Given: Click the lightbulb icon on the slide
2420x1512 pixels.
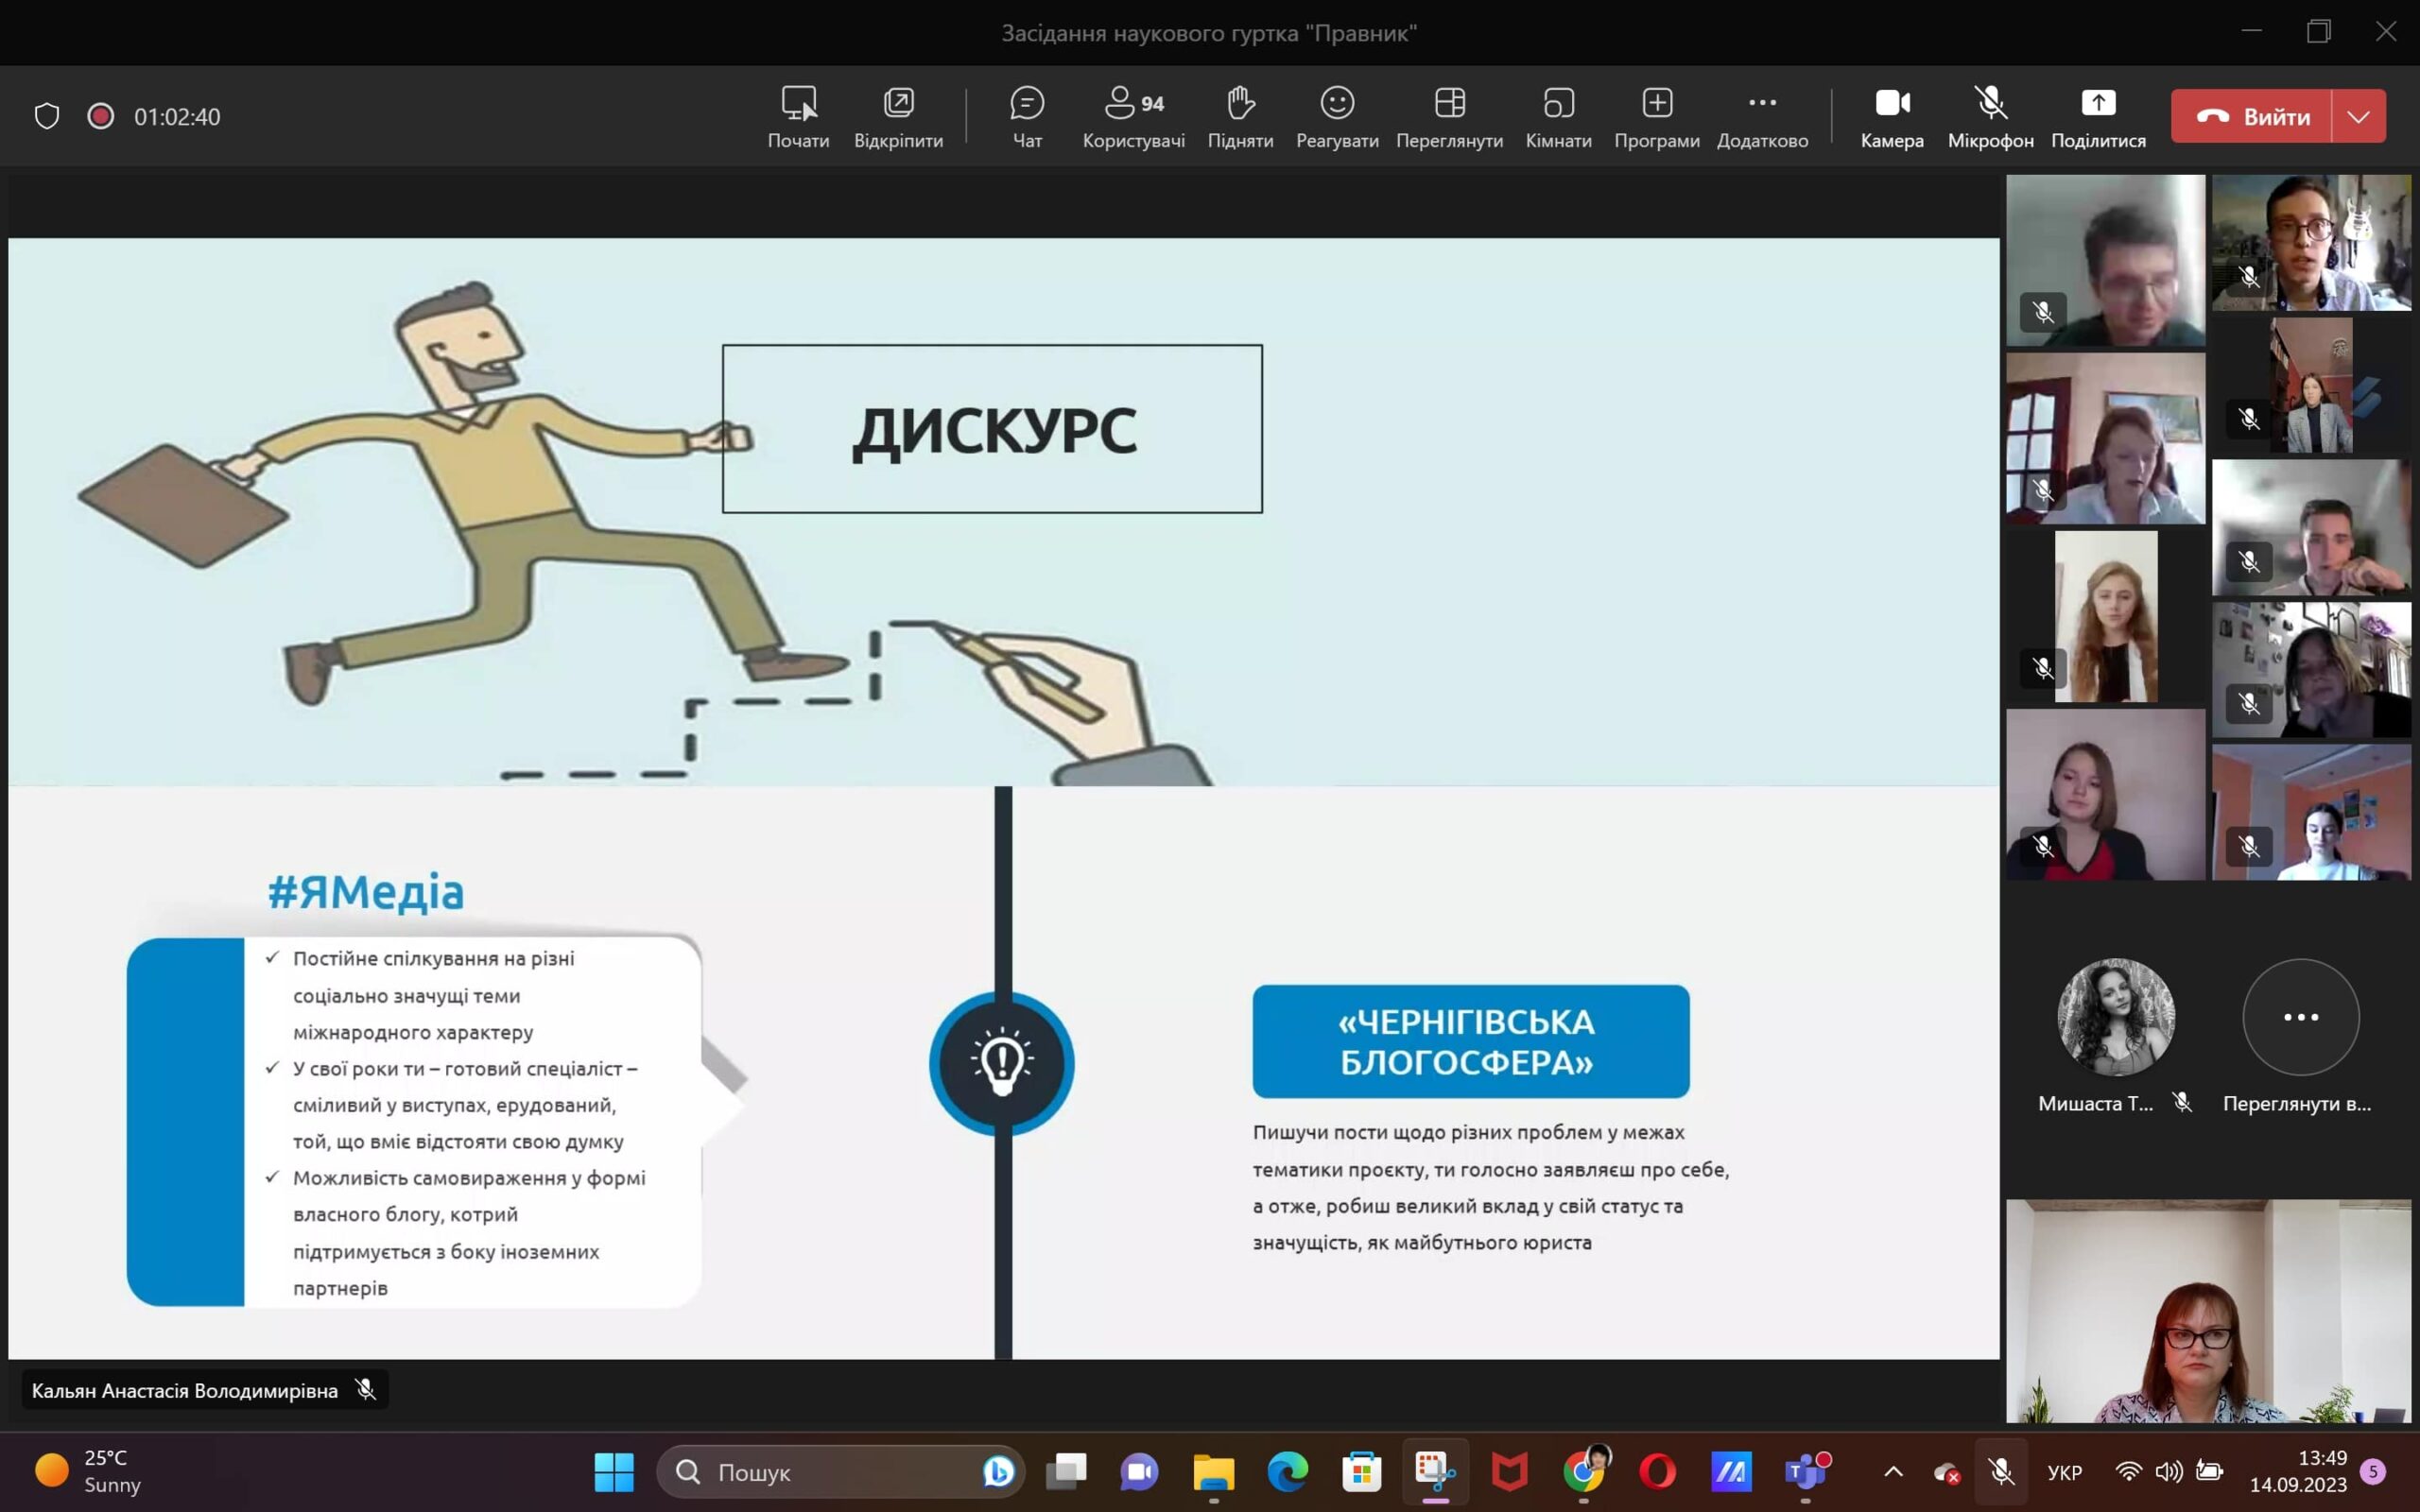Looking at the screenshot, I should point(1001,1062).
